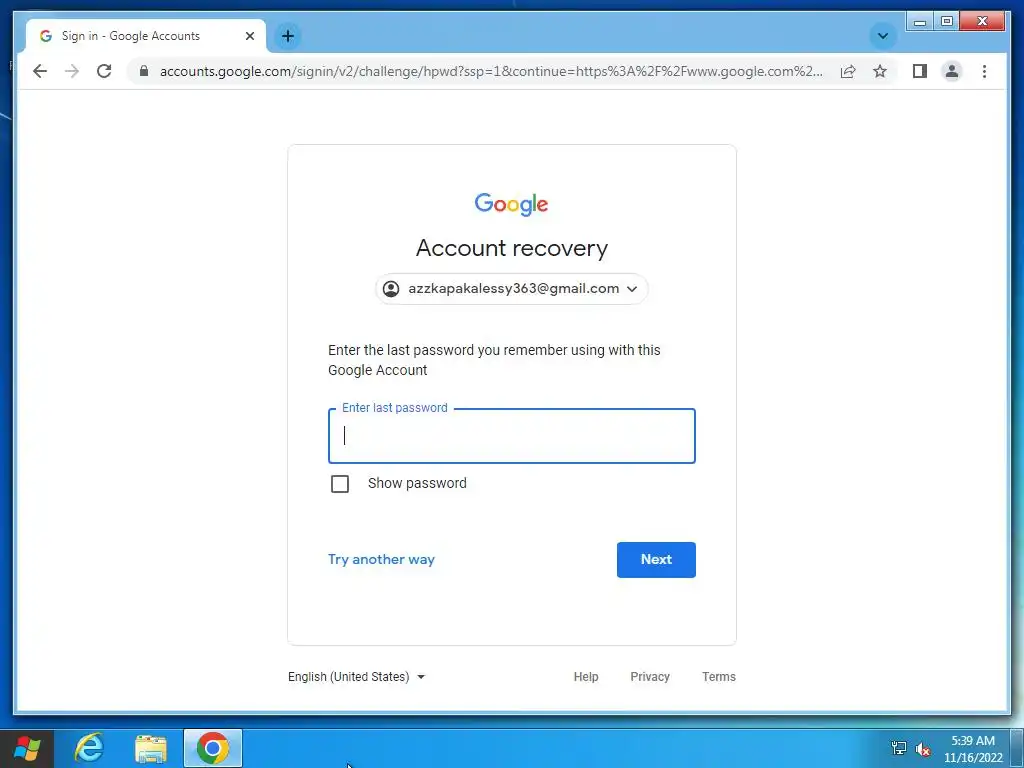Image resolution: width=1024 pixels, height=768 pixels.
Task: Click the address bar URL
Action: pos(490,71)
